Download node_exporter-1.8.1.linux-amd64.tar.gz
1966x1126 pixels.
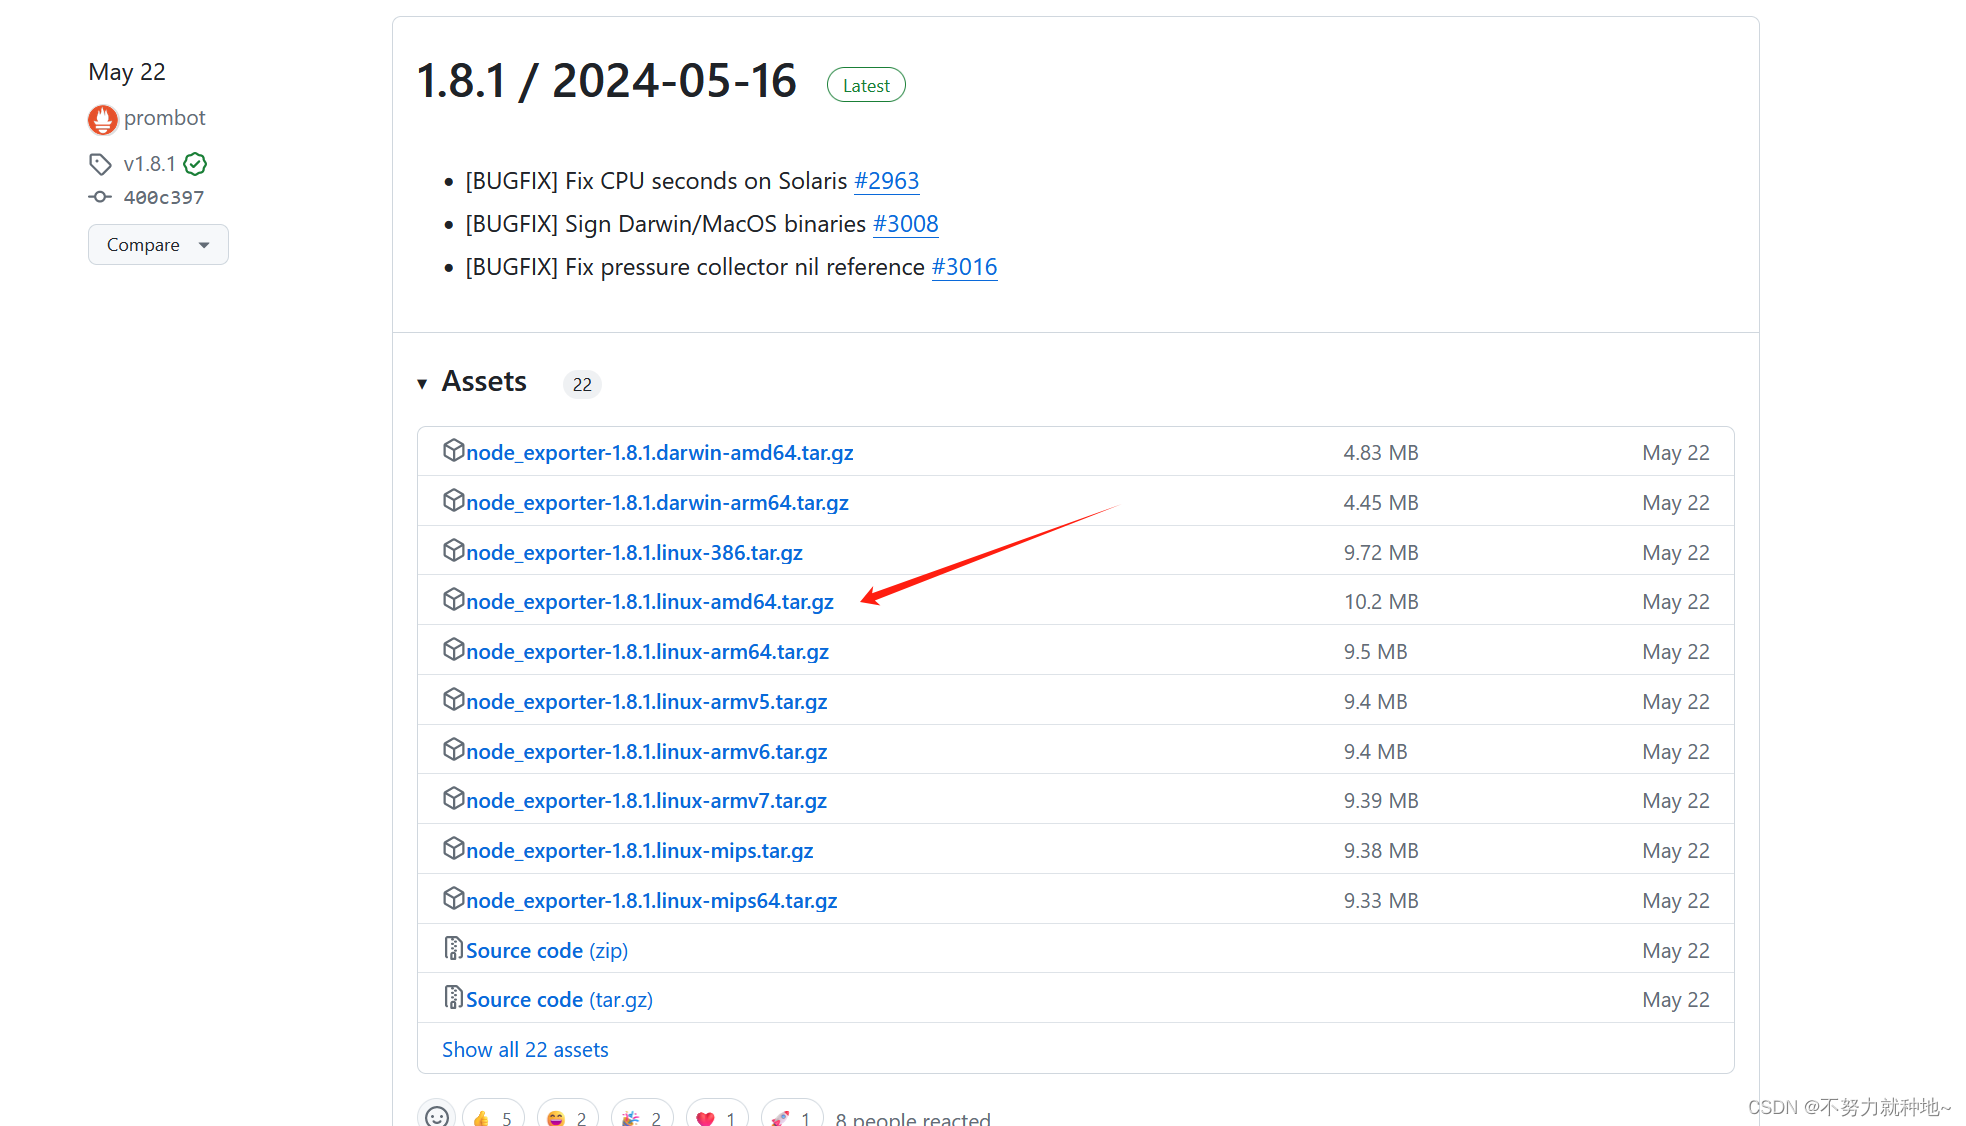(x=650, y=602)
